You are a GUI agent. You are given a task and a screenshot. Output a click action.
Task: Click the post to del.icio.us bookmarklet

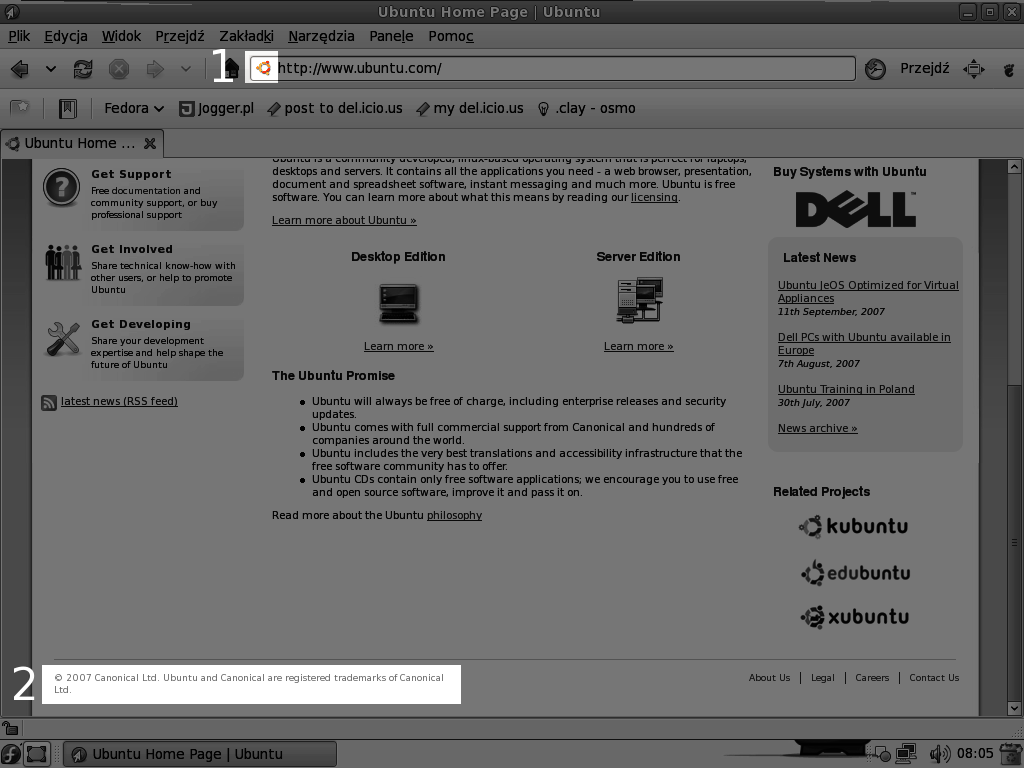335,108
